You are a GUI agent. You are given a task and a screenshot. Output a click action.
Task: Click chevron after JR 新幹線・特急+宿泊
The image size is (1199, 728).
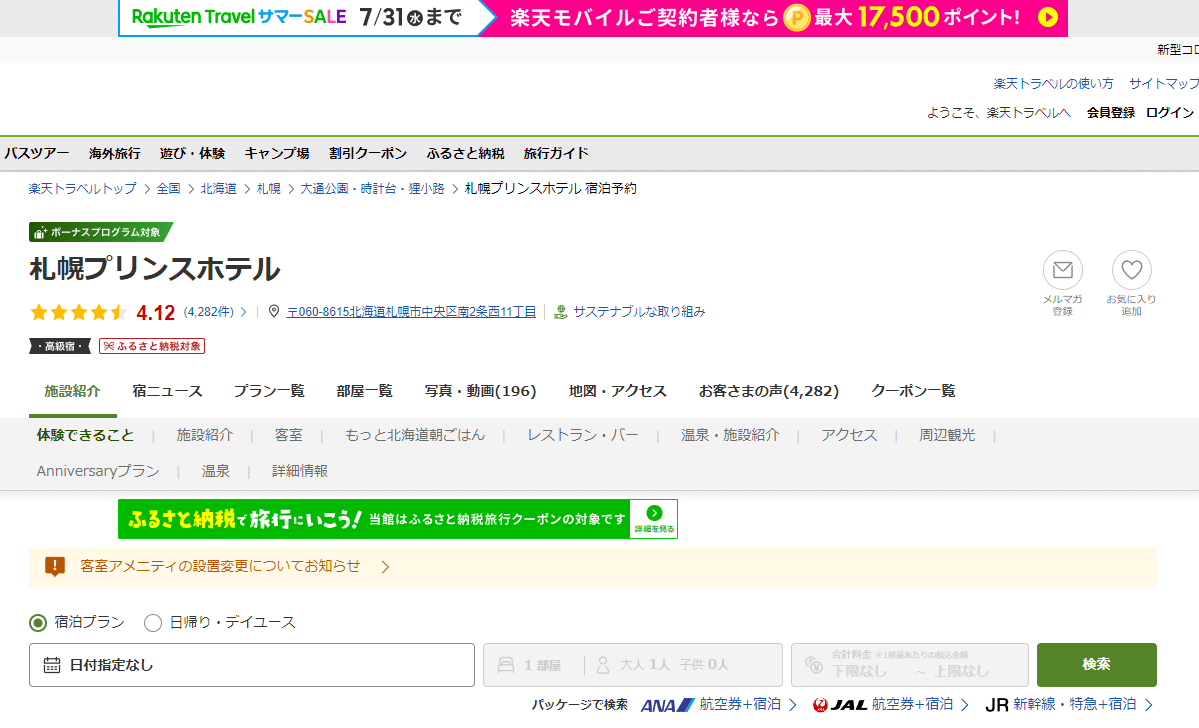click(x=1149, y=704)
